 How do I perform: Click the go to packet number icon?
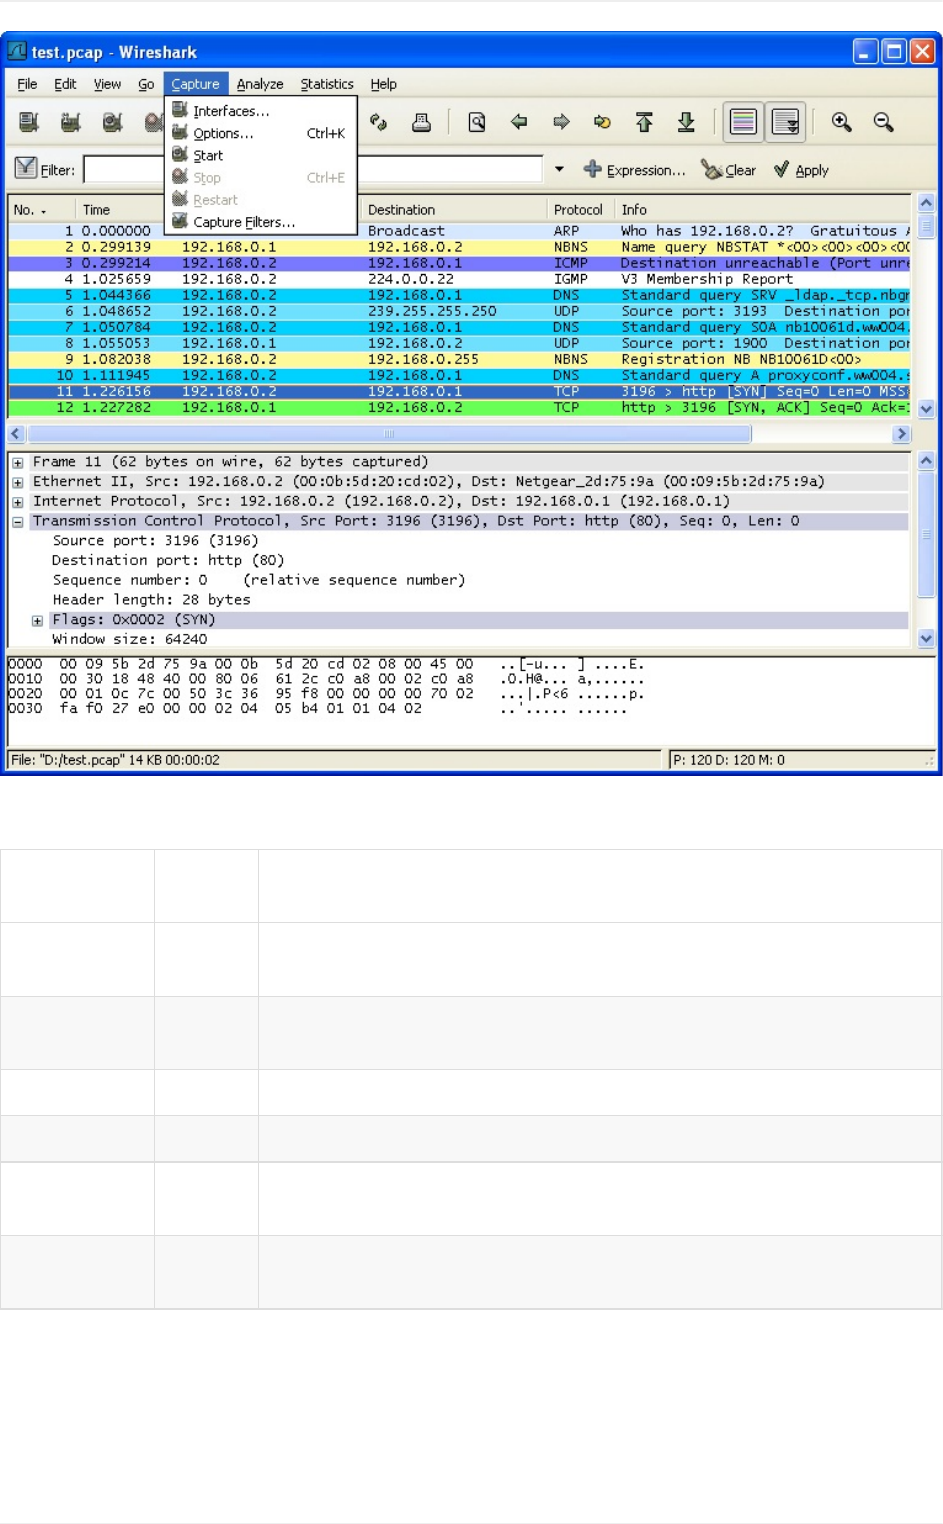(x=602, y=122)
